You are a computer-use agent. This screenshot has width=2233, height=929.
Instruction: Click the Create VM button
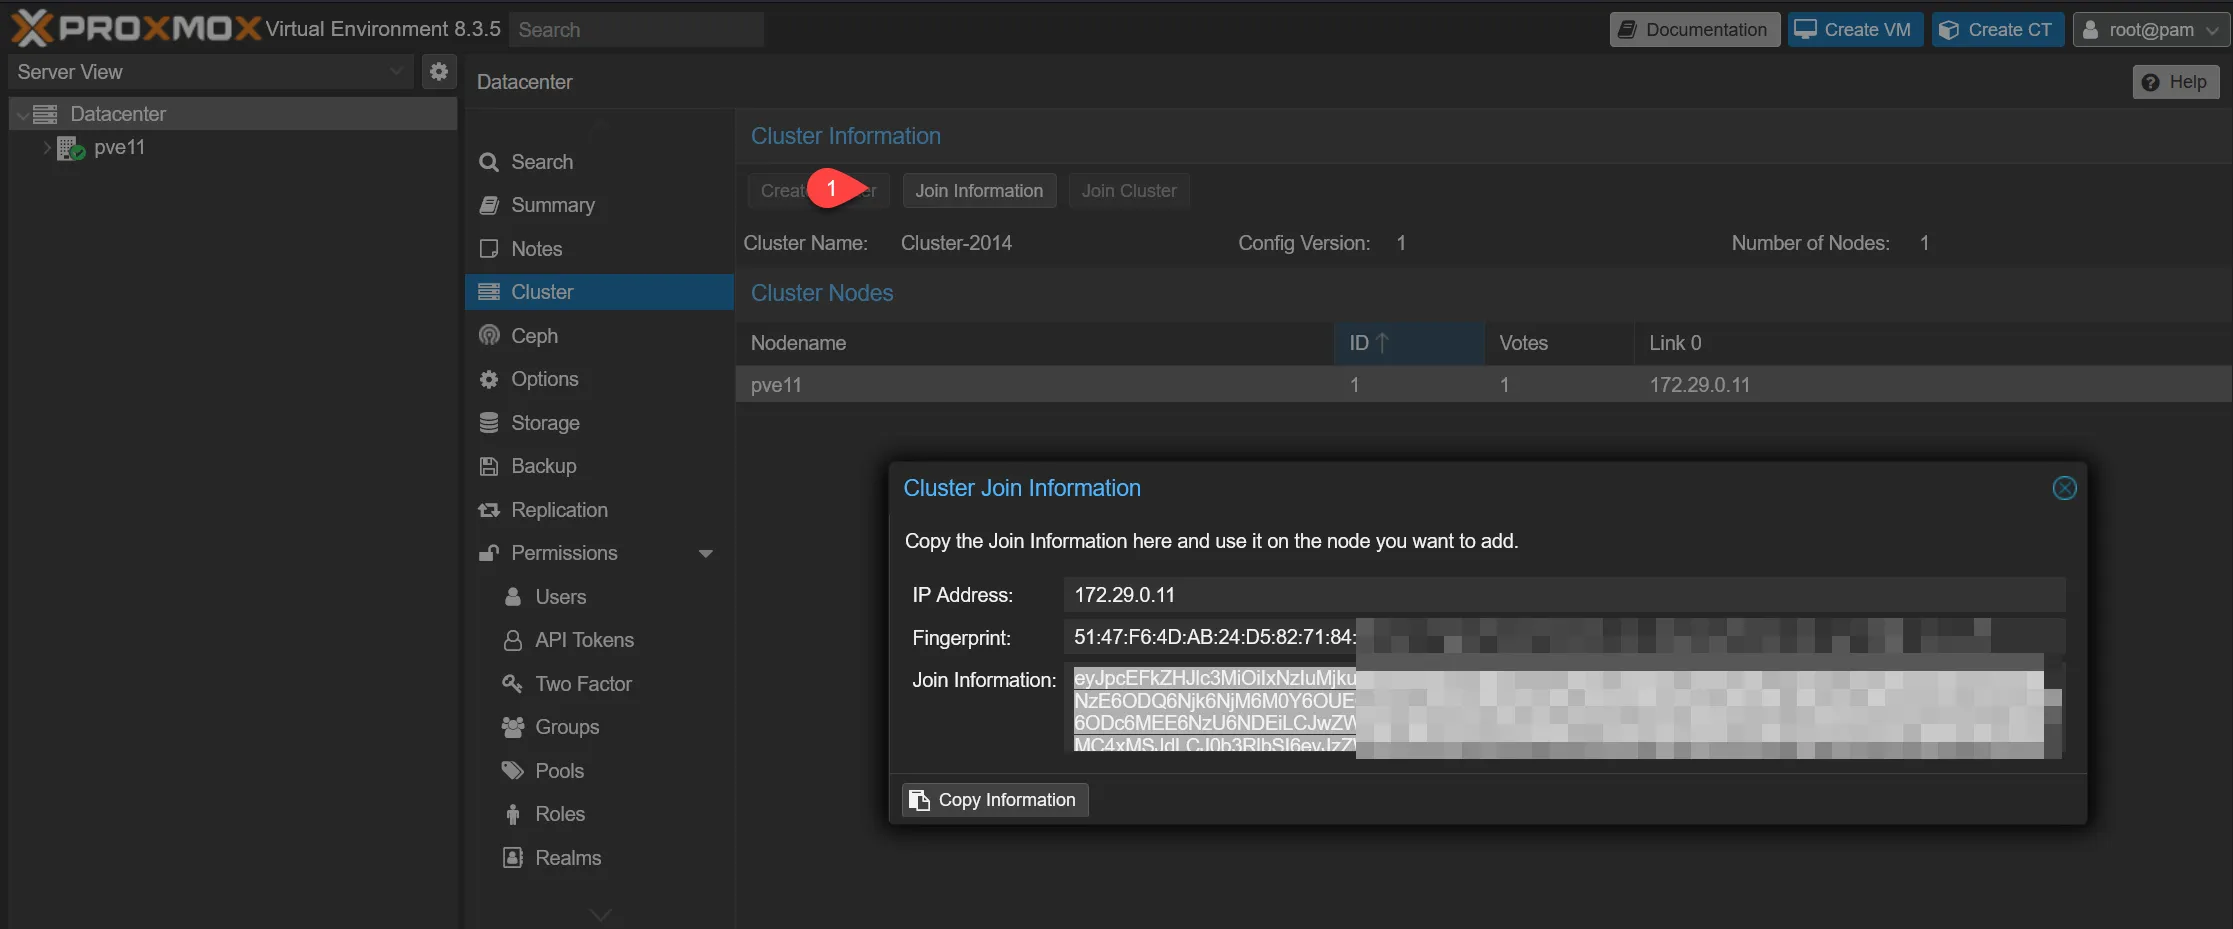[x=1855, y=30]
